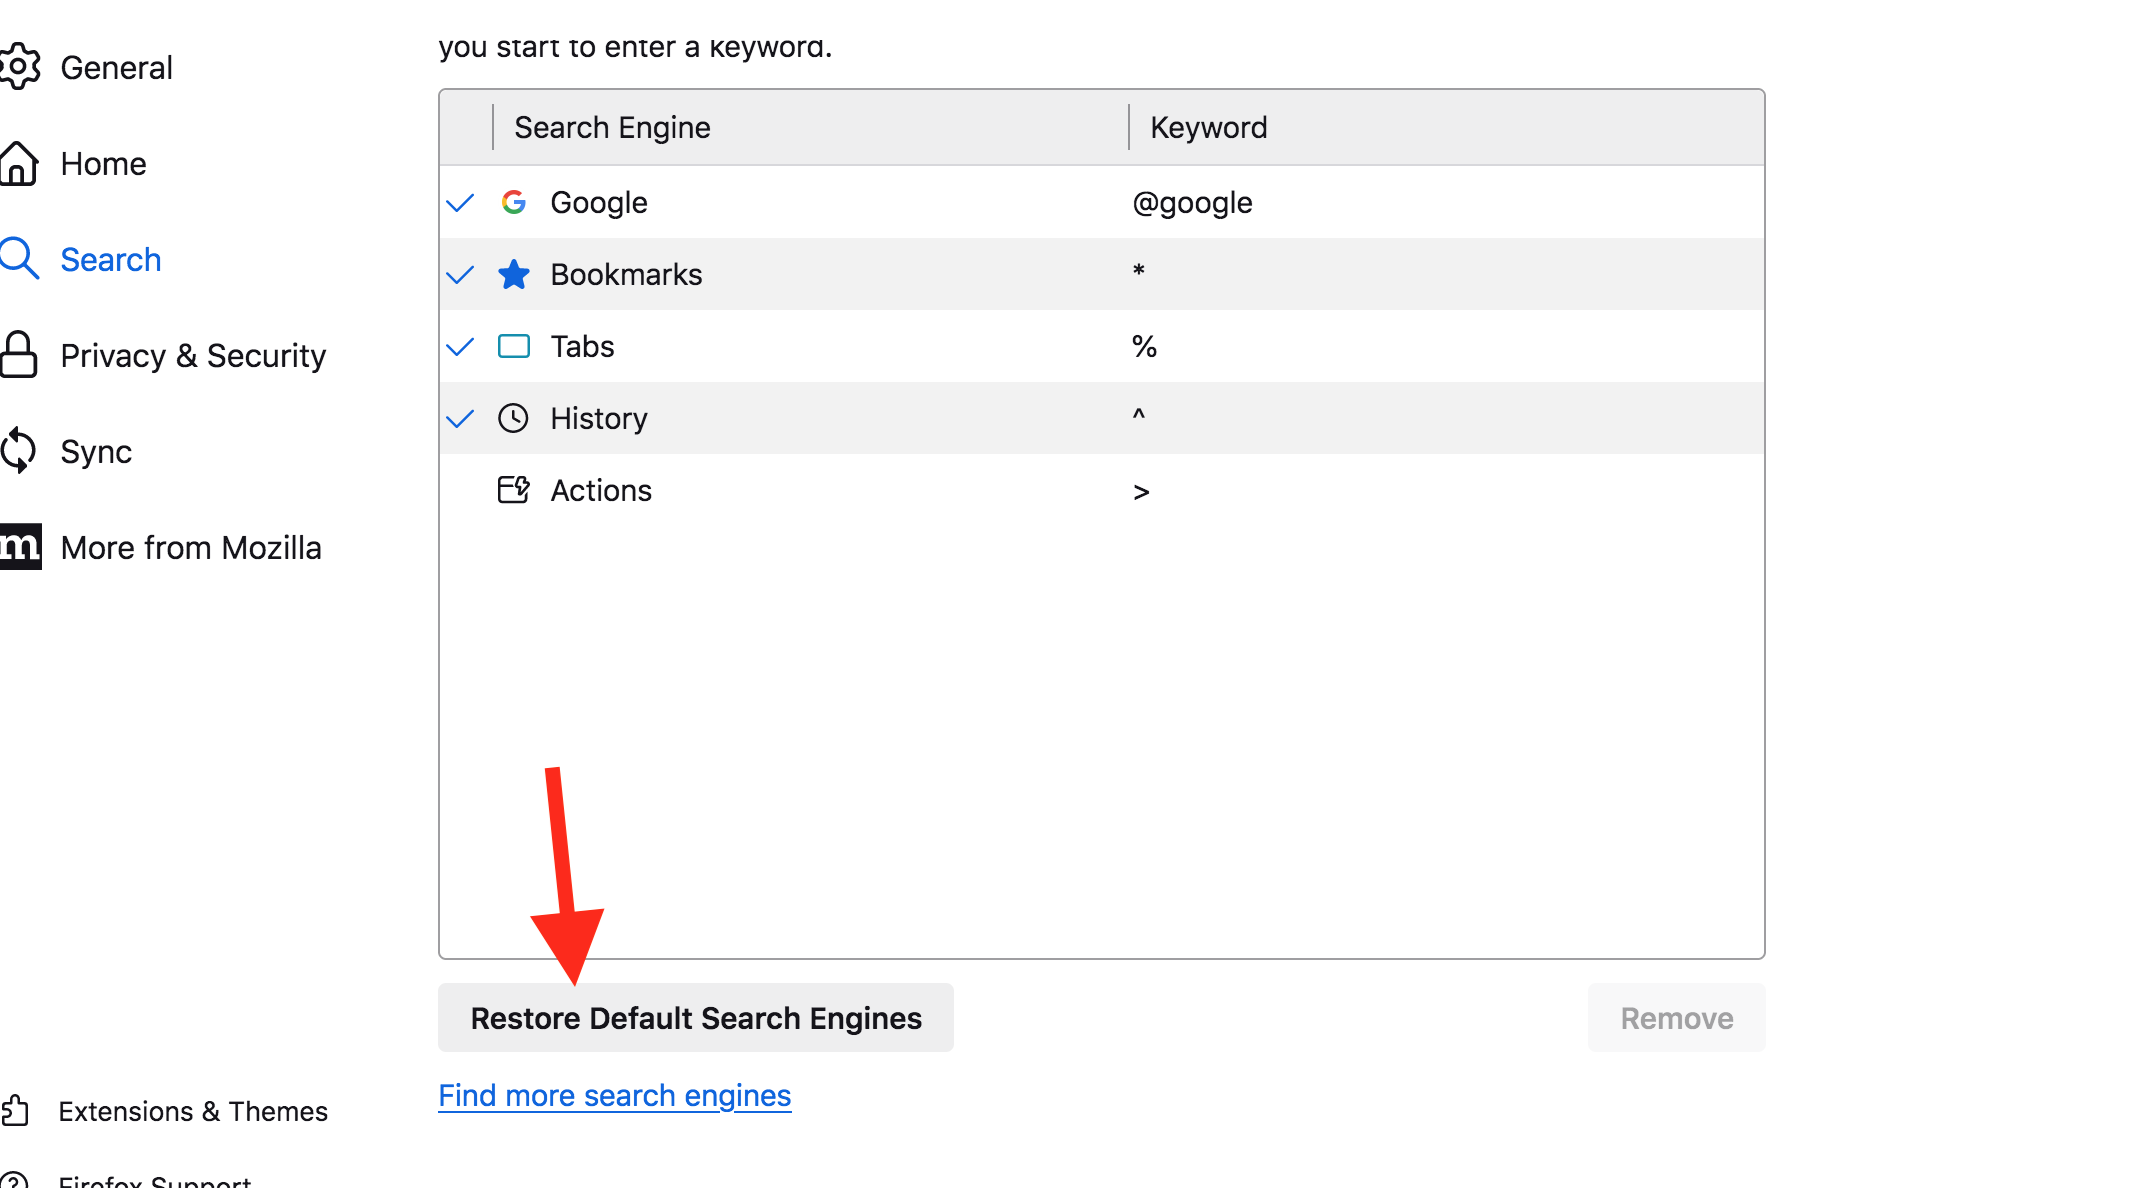Click the Privacy & Security lock icon
Viewport: 2142px width, 1188px height.
click(19, 355)
